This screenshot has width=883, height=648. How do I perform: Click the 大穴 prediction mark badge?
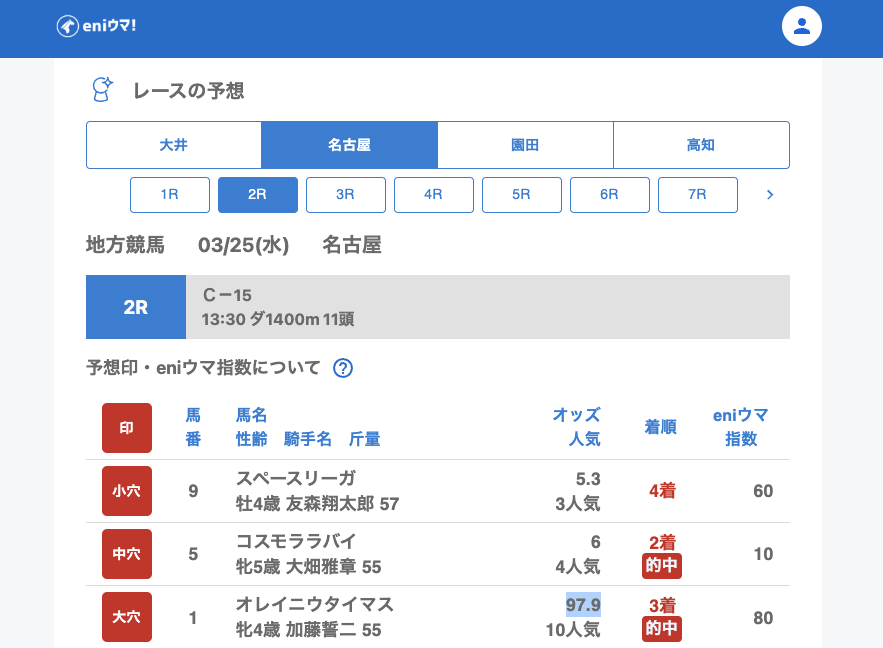coord(127,617)
